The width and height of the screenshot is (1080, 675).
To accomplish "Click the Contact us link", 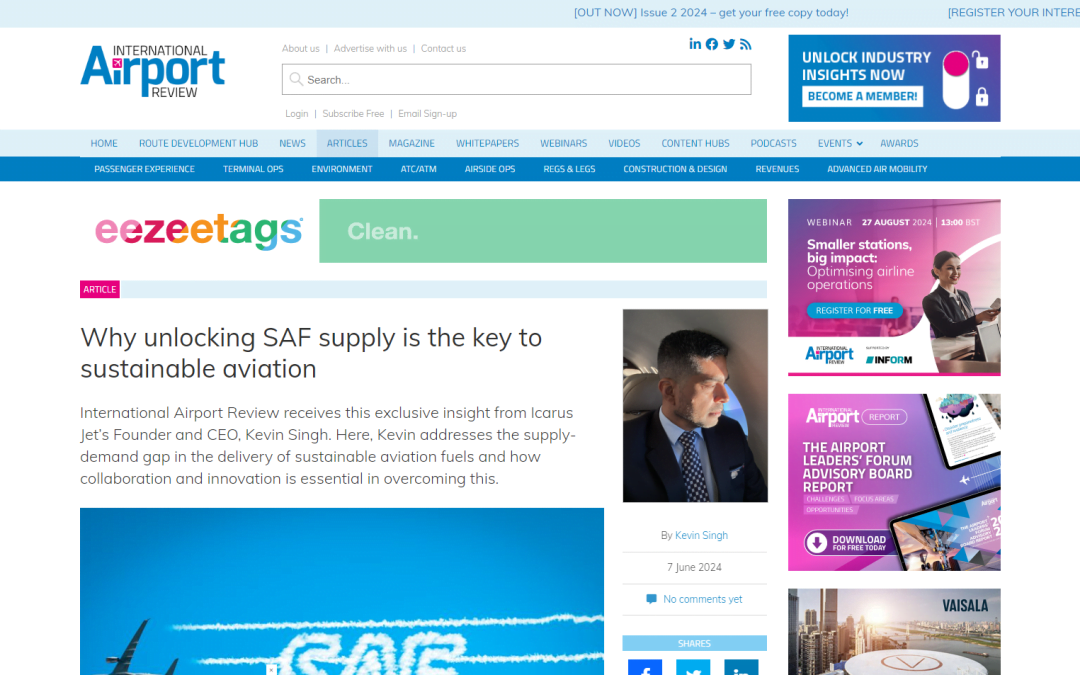I will (443, 48).
